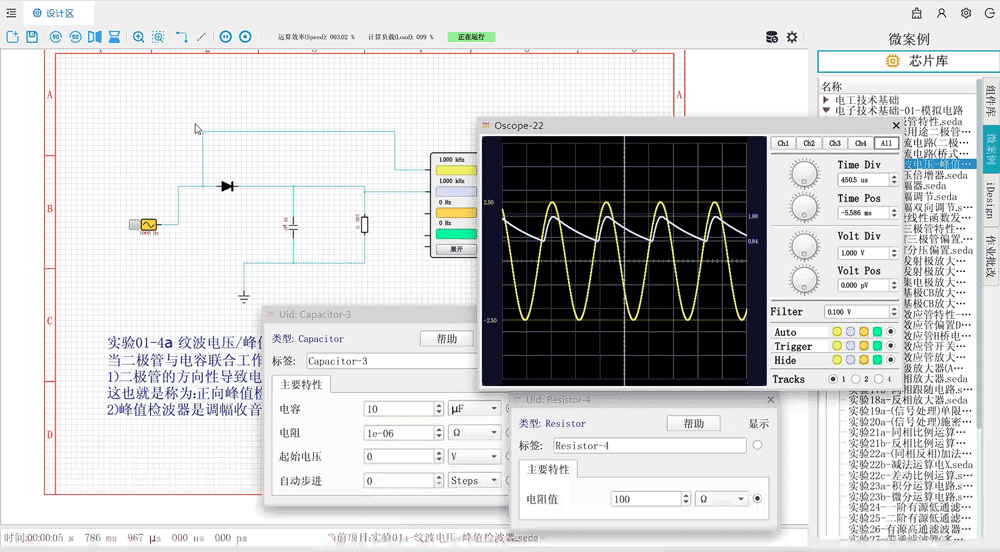Toggle Trigger orange channel button
Screen dimensions: 1000x552
(x=864, y=345)
